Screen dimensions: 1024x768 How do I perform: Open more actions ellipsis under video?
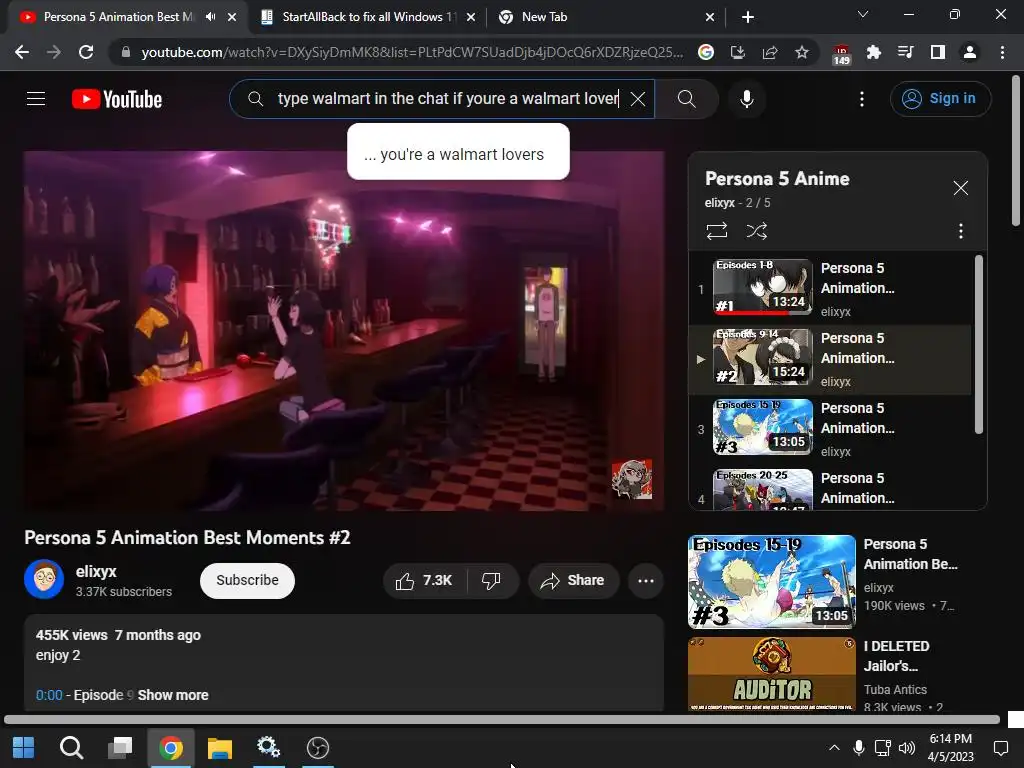[x=646, y=581]
